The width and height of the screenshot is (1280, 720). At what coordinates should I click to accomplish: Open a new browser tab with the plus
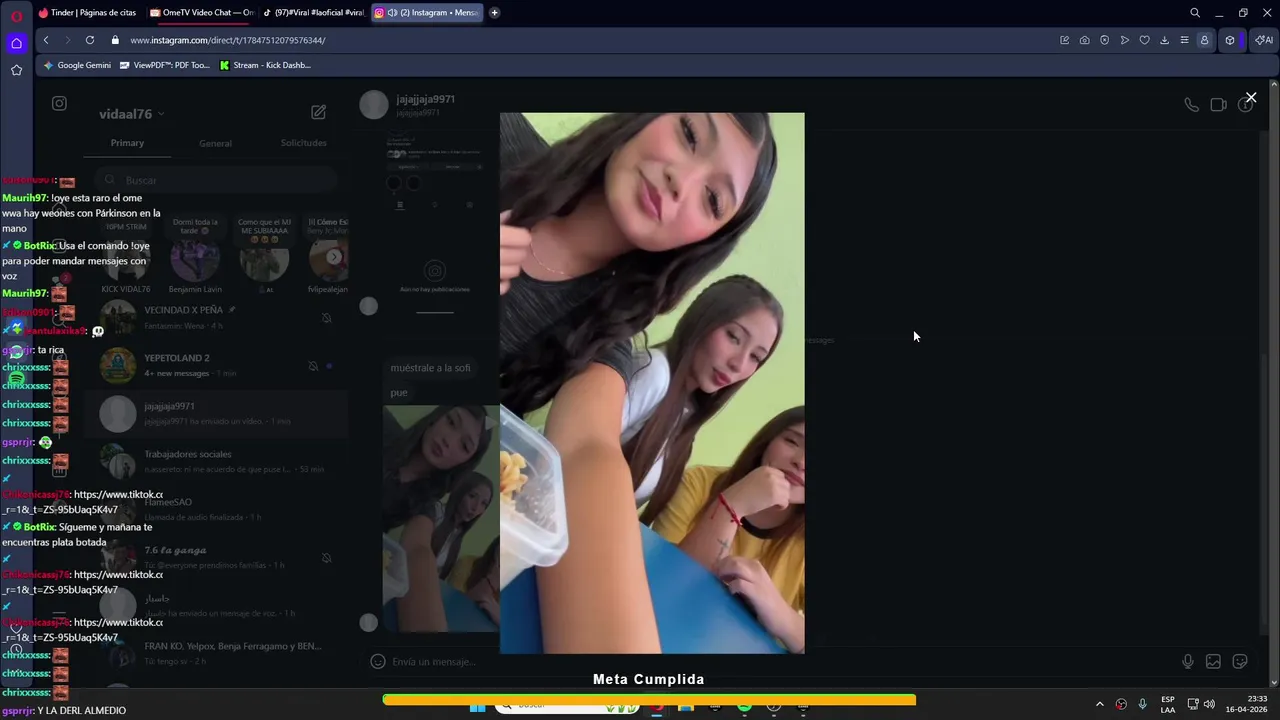494,13
